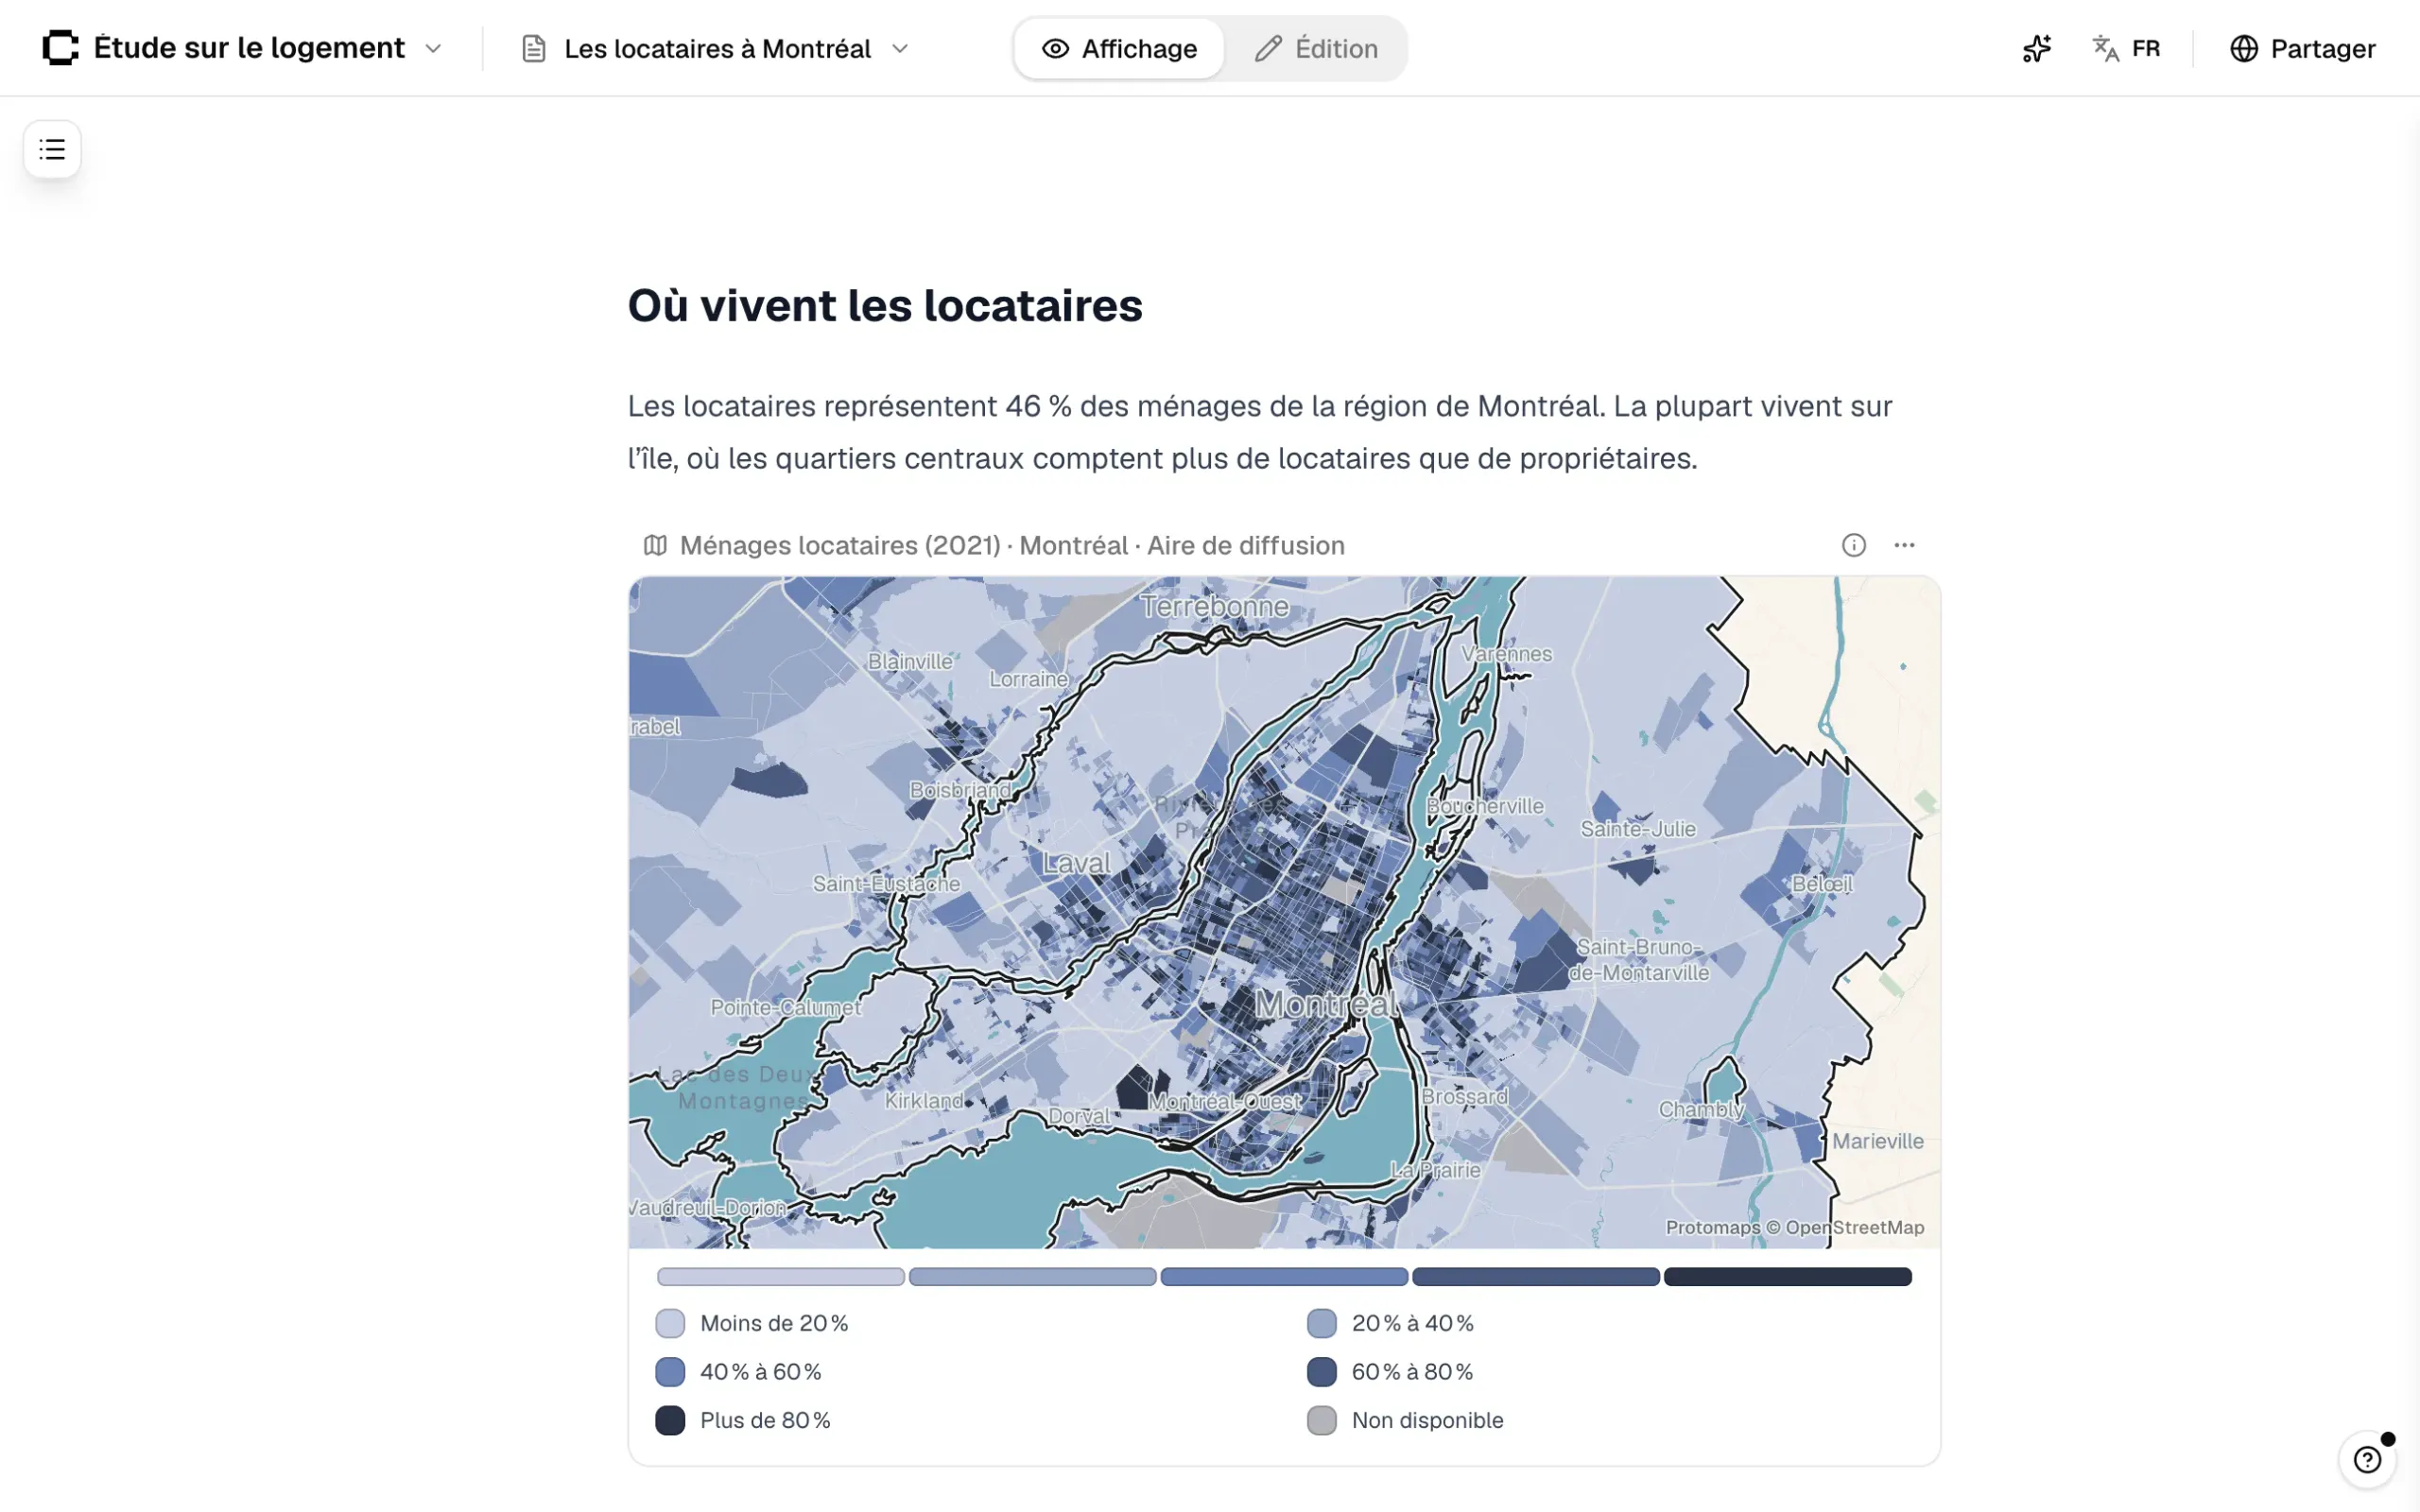Click the Où vivent les locataires heading
This screenshot has width=2420, height=1512.
(x=884, y=305)
